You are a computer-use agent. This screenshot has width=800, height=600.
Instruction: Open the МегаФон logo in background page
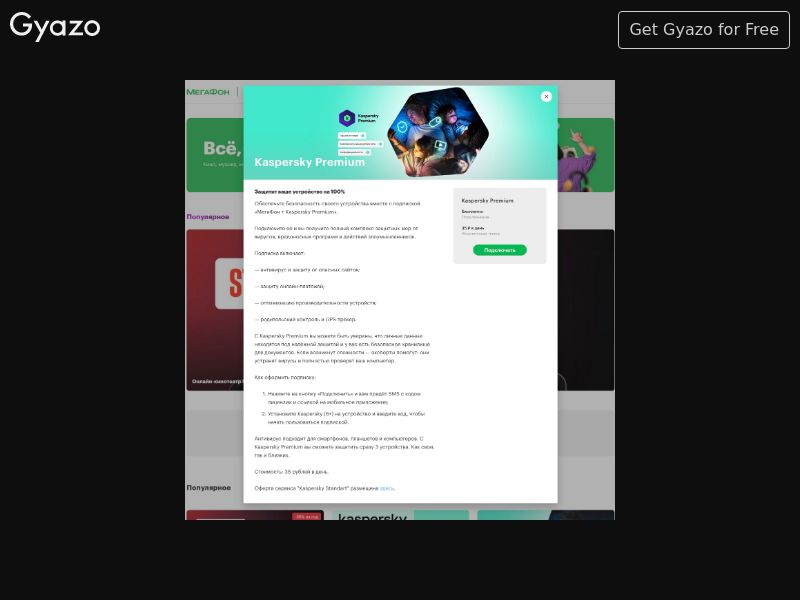[x=208, y=92]
